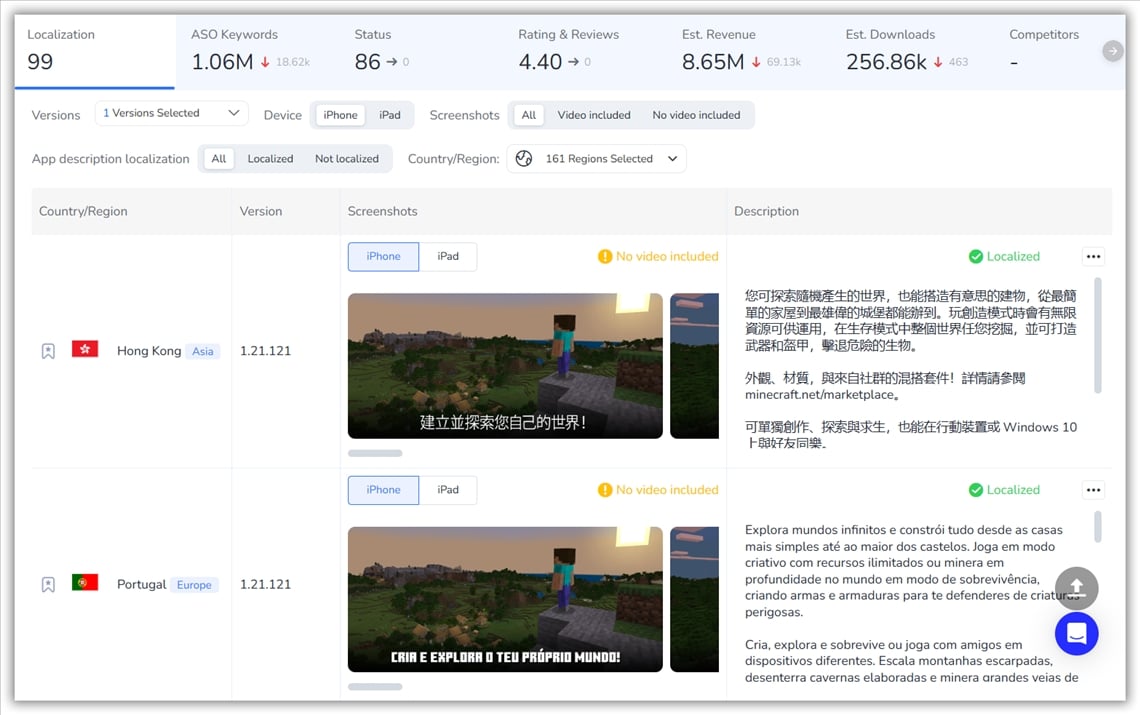Open the chat support bubble
This screenshot has width=1140, height=715.
pos(1076,633)
